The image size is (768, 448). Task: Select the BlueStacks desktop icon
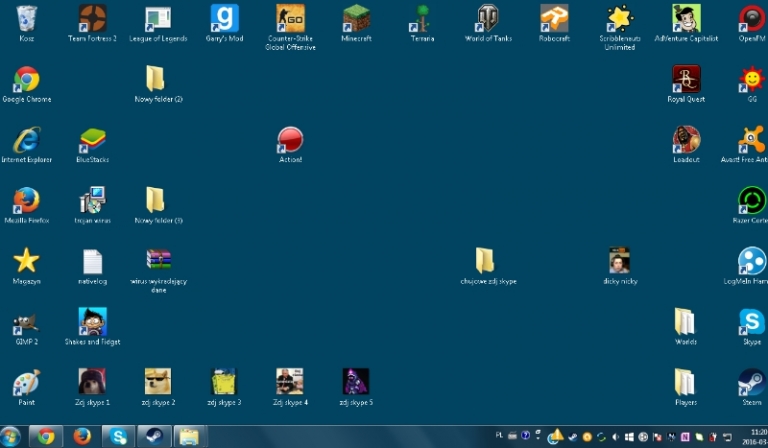point(93,141)
